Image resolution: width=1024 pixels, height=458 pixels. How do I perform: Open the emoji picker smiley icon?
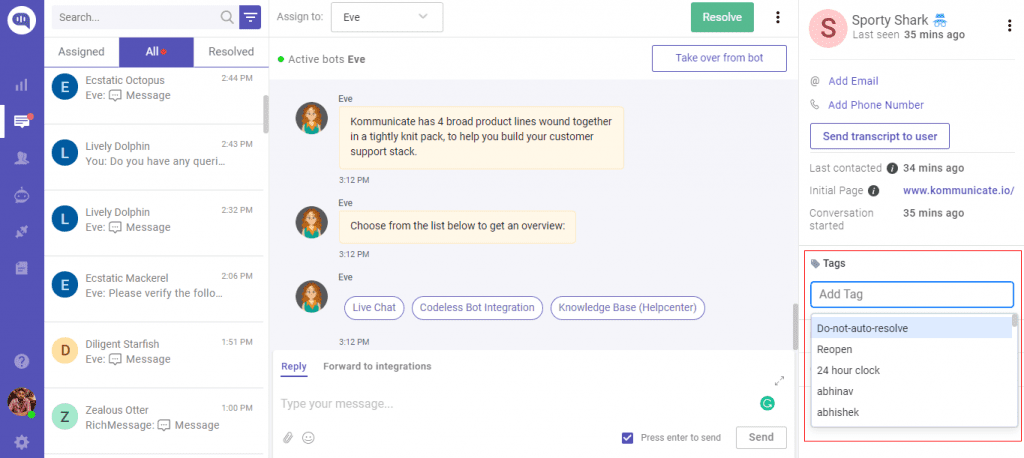[308, 438]
